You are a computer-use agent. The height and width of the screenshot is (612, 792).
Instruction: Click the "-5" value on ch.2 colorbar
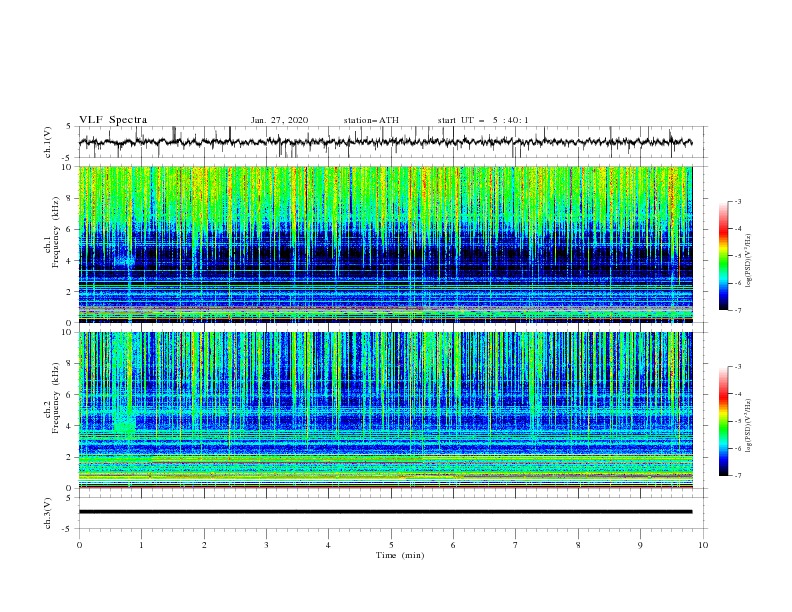[738, 421]
